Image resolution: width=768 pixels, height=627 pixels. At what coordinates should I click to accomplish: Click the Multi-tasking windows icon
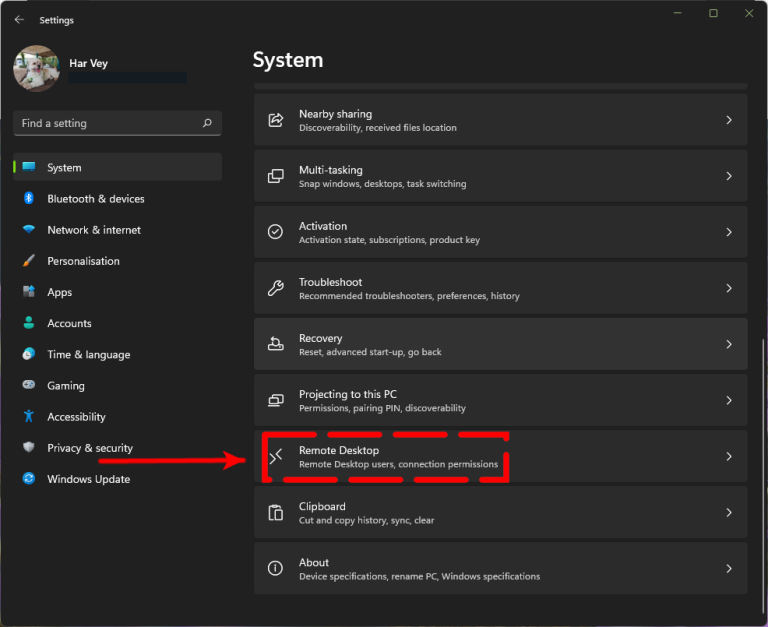275,176
